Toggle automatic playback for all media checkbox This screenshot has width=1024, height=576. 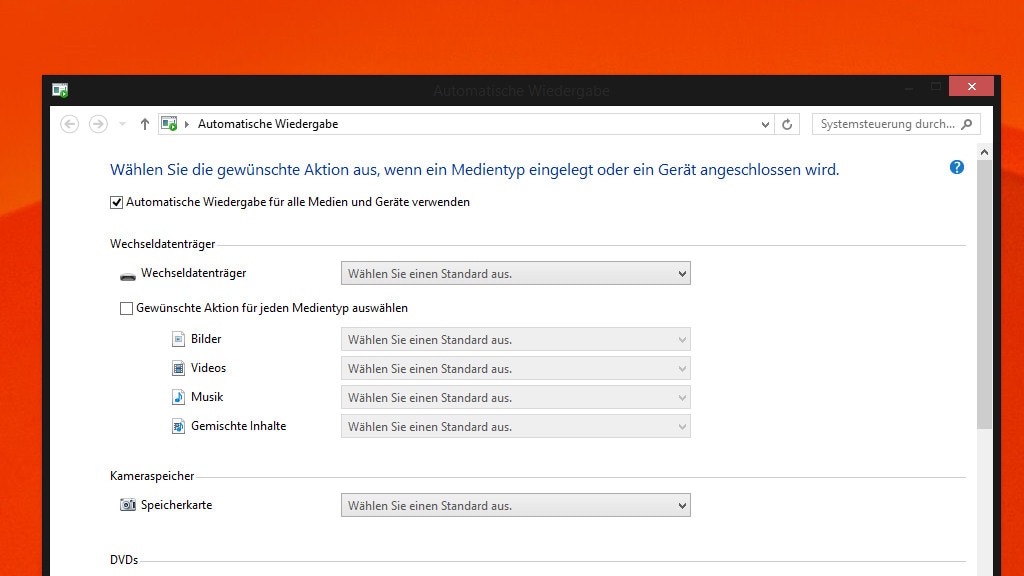point(116,202)
